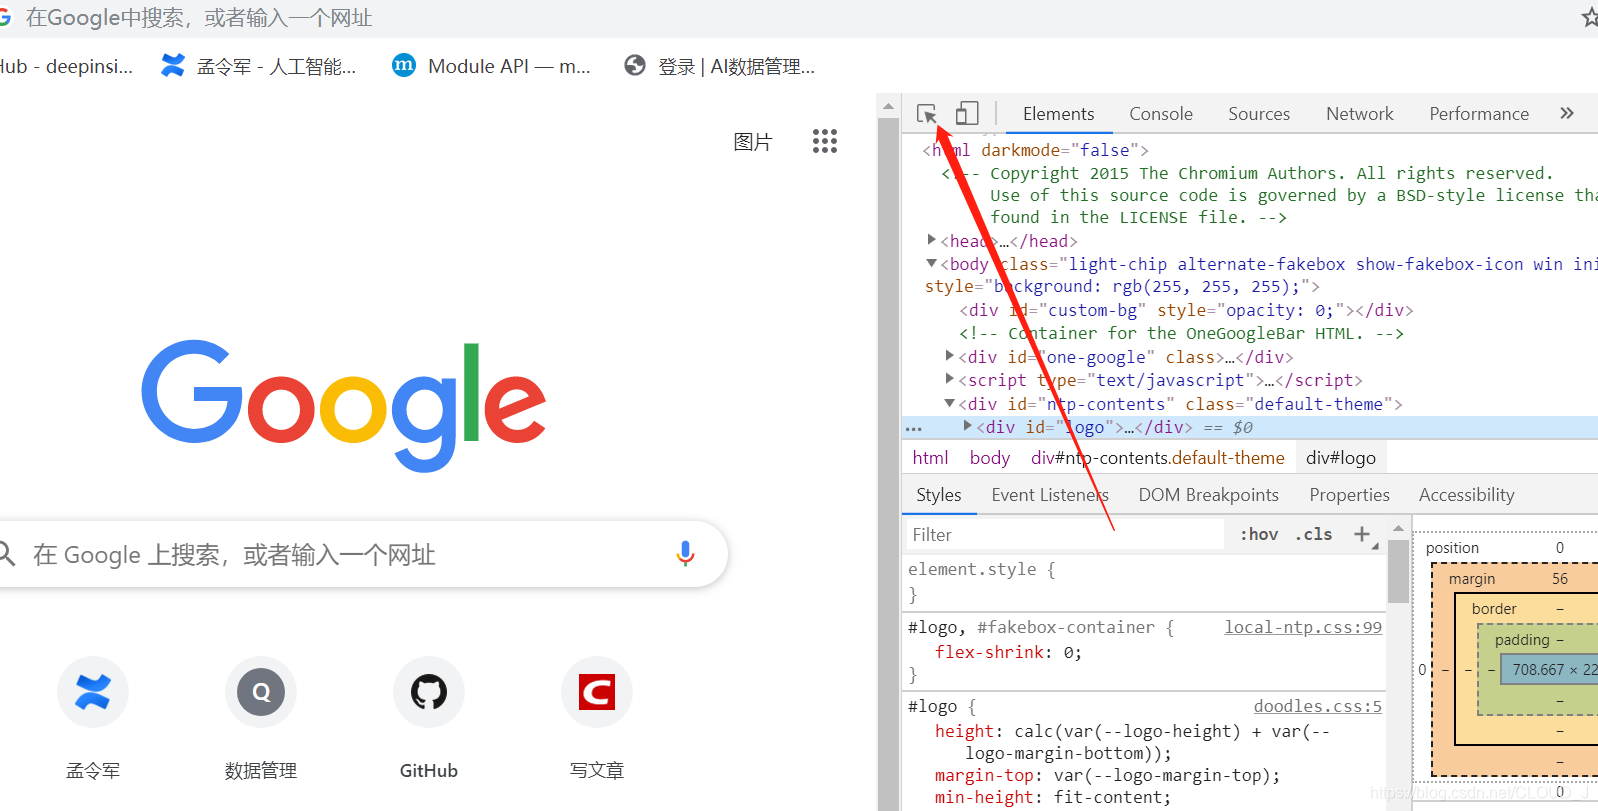Image resolution: width=1598 pixels, height=811 pixels.
Task: Open the 孟令军 - 人工智能 bookmark
Action: [259, 66]
